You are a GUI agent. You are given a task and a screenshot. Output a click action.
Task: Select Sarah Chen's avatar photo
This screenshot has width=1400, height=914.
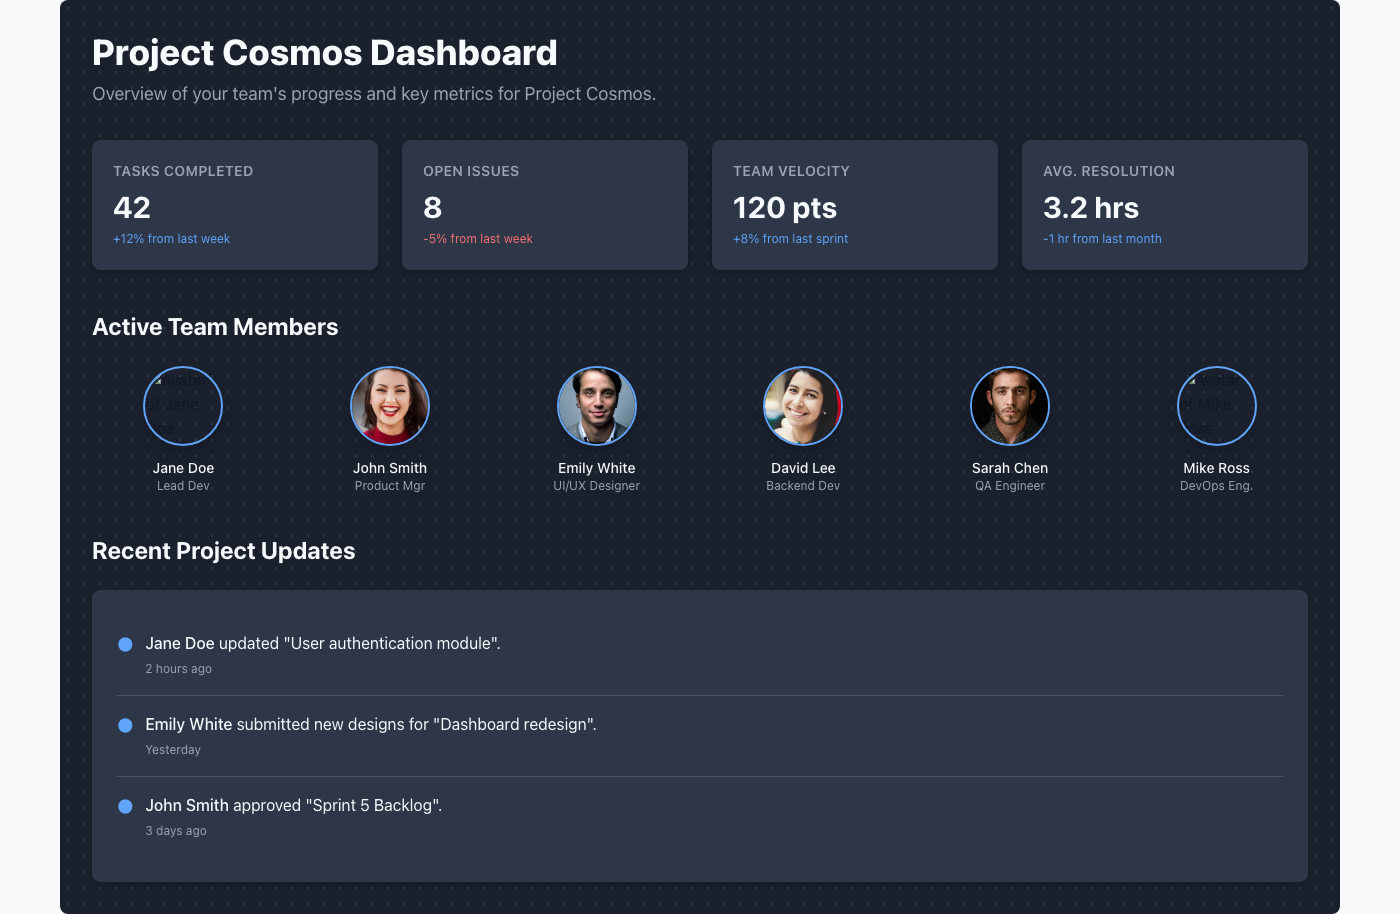click(1010, 406)
